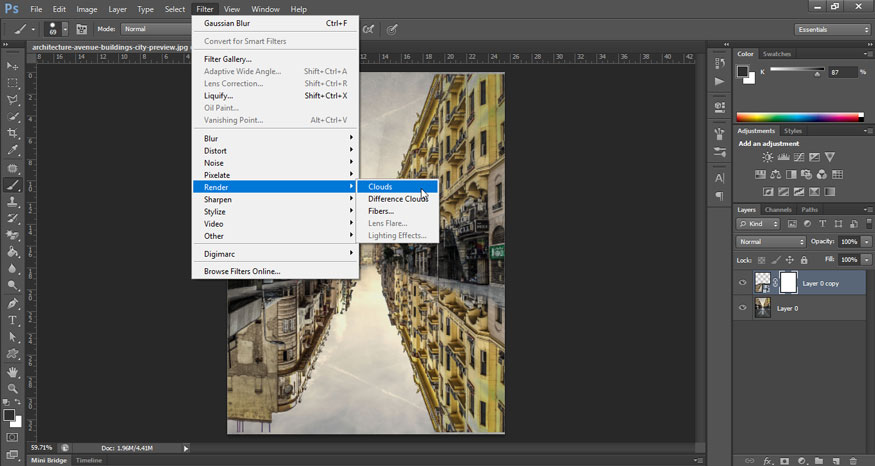
Task: Expand the Distort submenu
Action: tap(275, 151)
